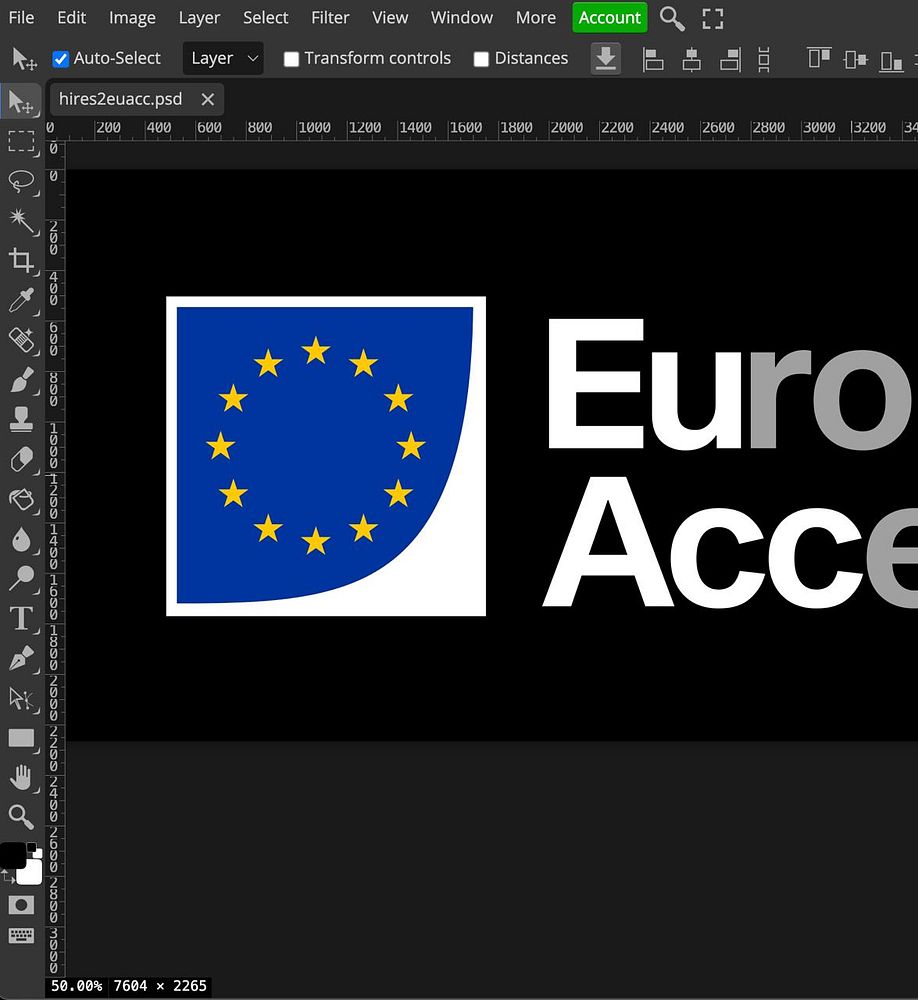
Task: Open the black foreground color swatch
Action: [x=13, y=856]
